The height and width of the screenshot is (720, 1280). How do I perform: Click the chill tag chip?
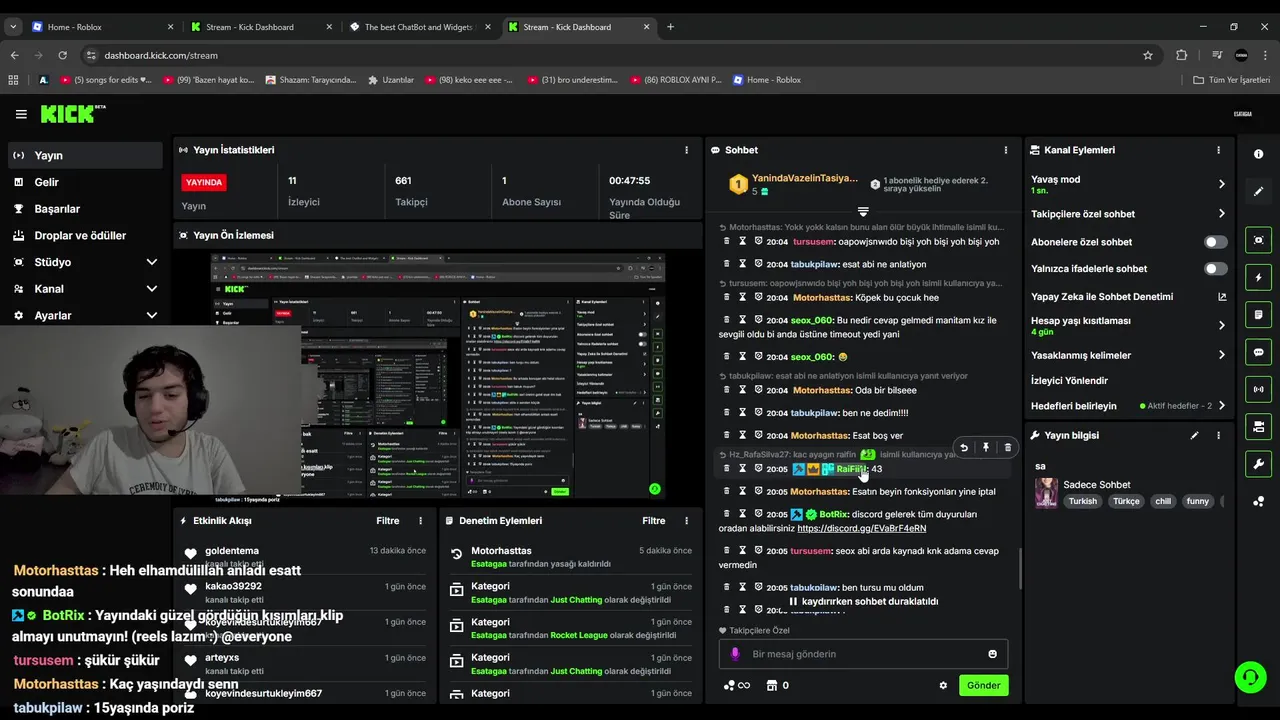pos(1163,502)
